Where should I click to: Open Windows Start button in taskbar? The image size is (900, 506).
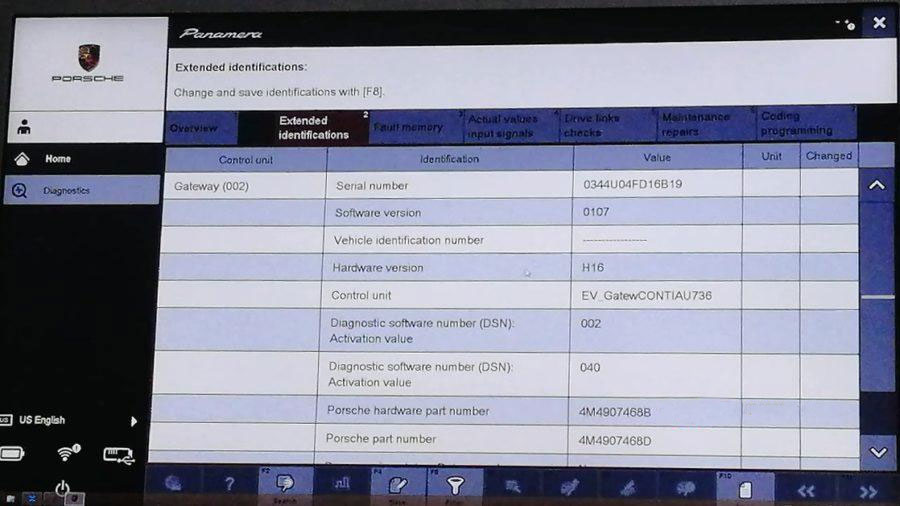pyautogui.click(x=10, y=499)
